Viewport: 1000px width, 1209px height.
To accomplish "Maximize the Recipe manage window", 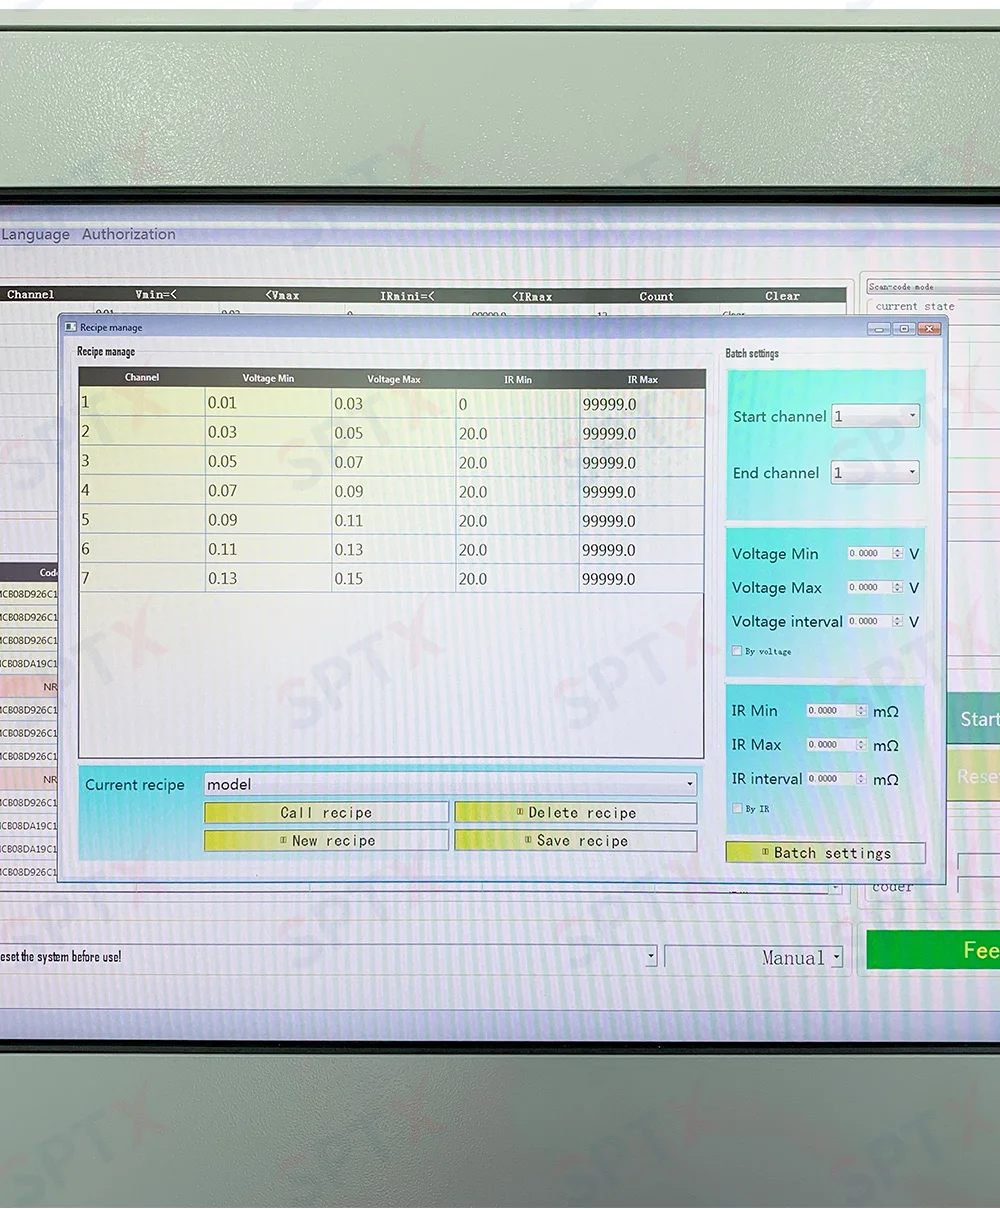I will pyautogui.click(x=904, y=328).
